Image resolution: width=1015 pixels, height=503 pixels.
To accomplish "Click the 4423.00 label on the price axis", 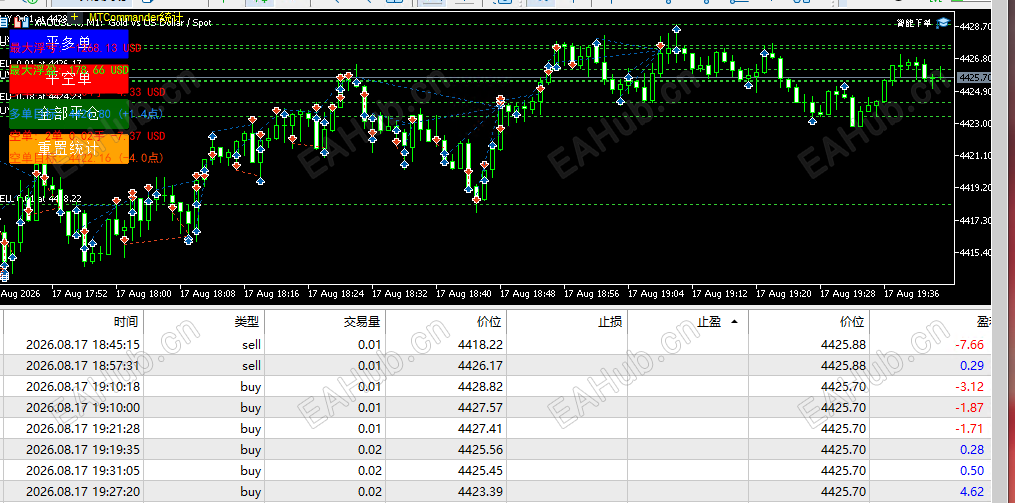I will click(976, 123).
